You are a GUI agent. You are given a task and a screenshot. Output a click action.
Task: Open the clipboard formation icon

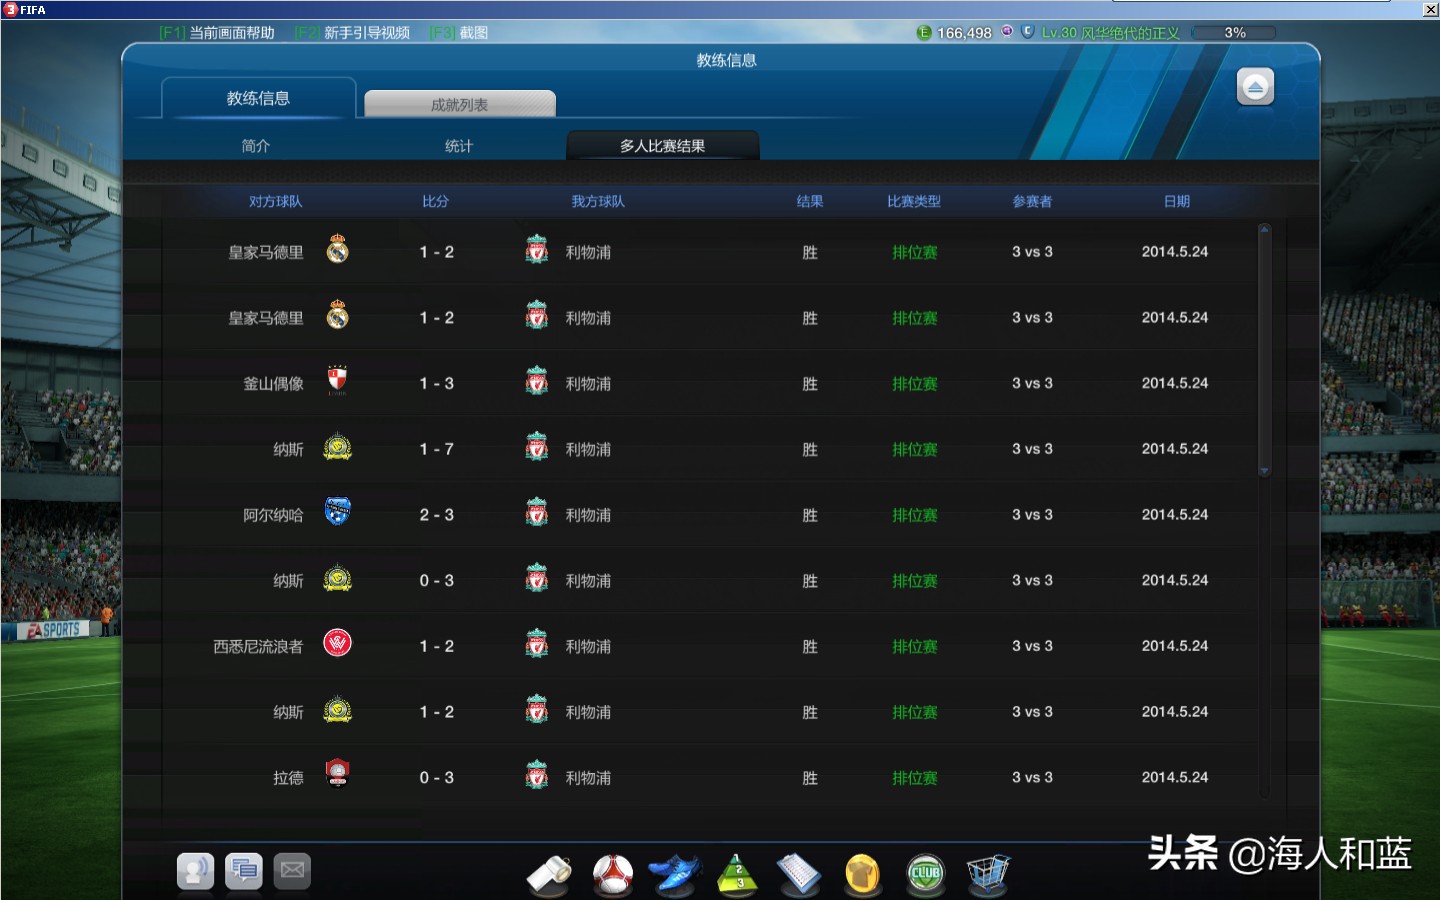coord(800,872)
